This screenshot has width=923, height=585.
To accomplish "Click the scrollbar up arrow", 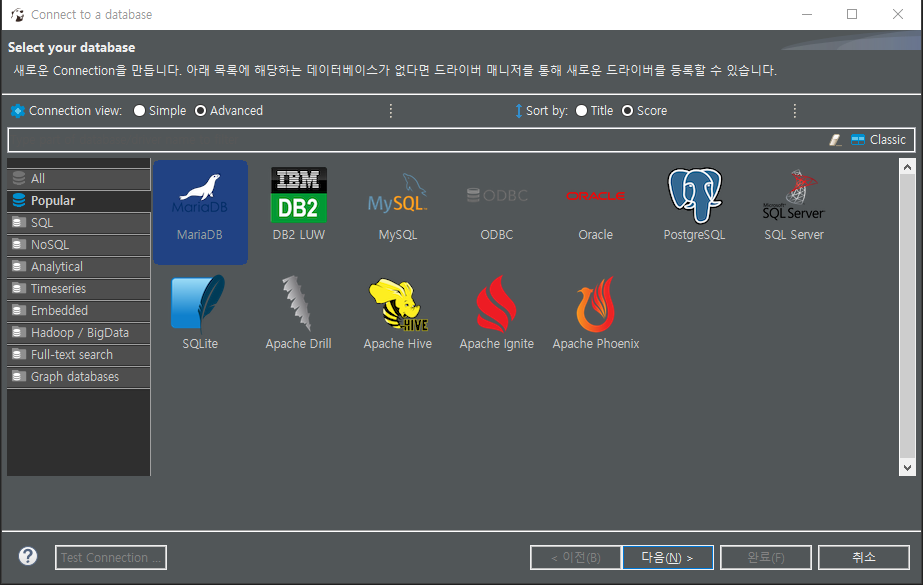I will coord(907,167).
